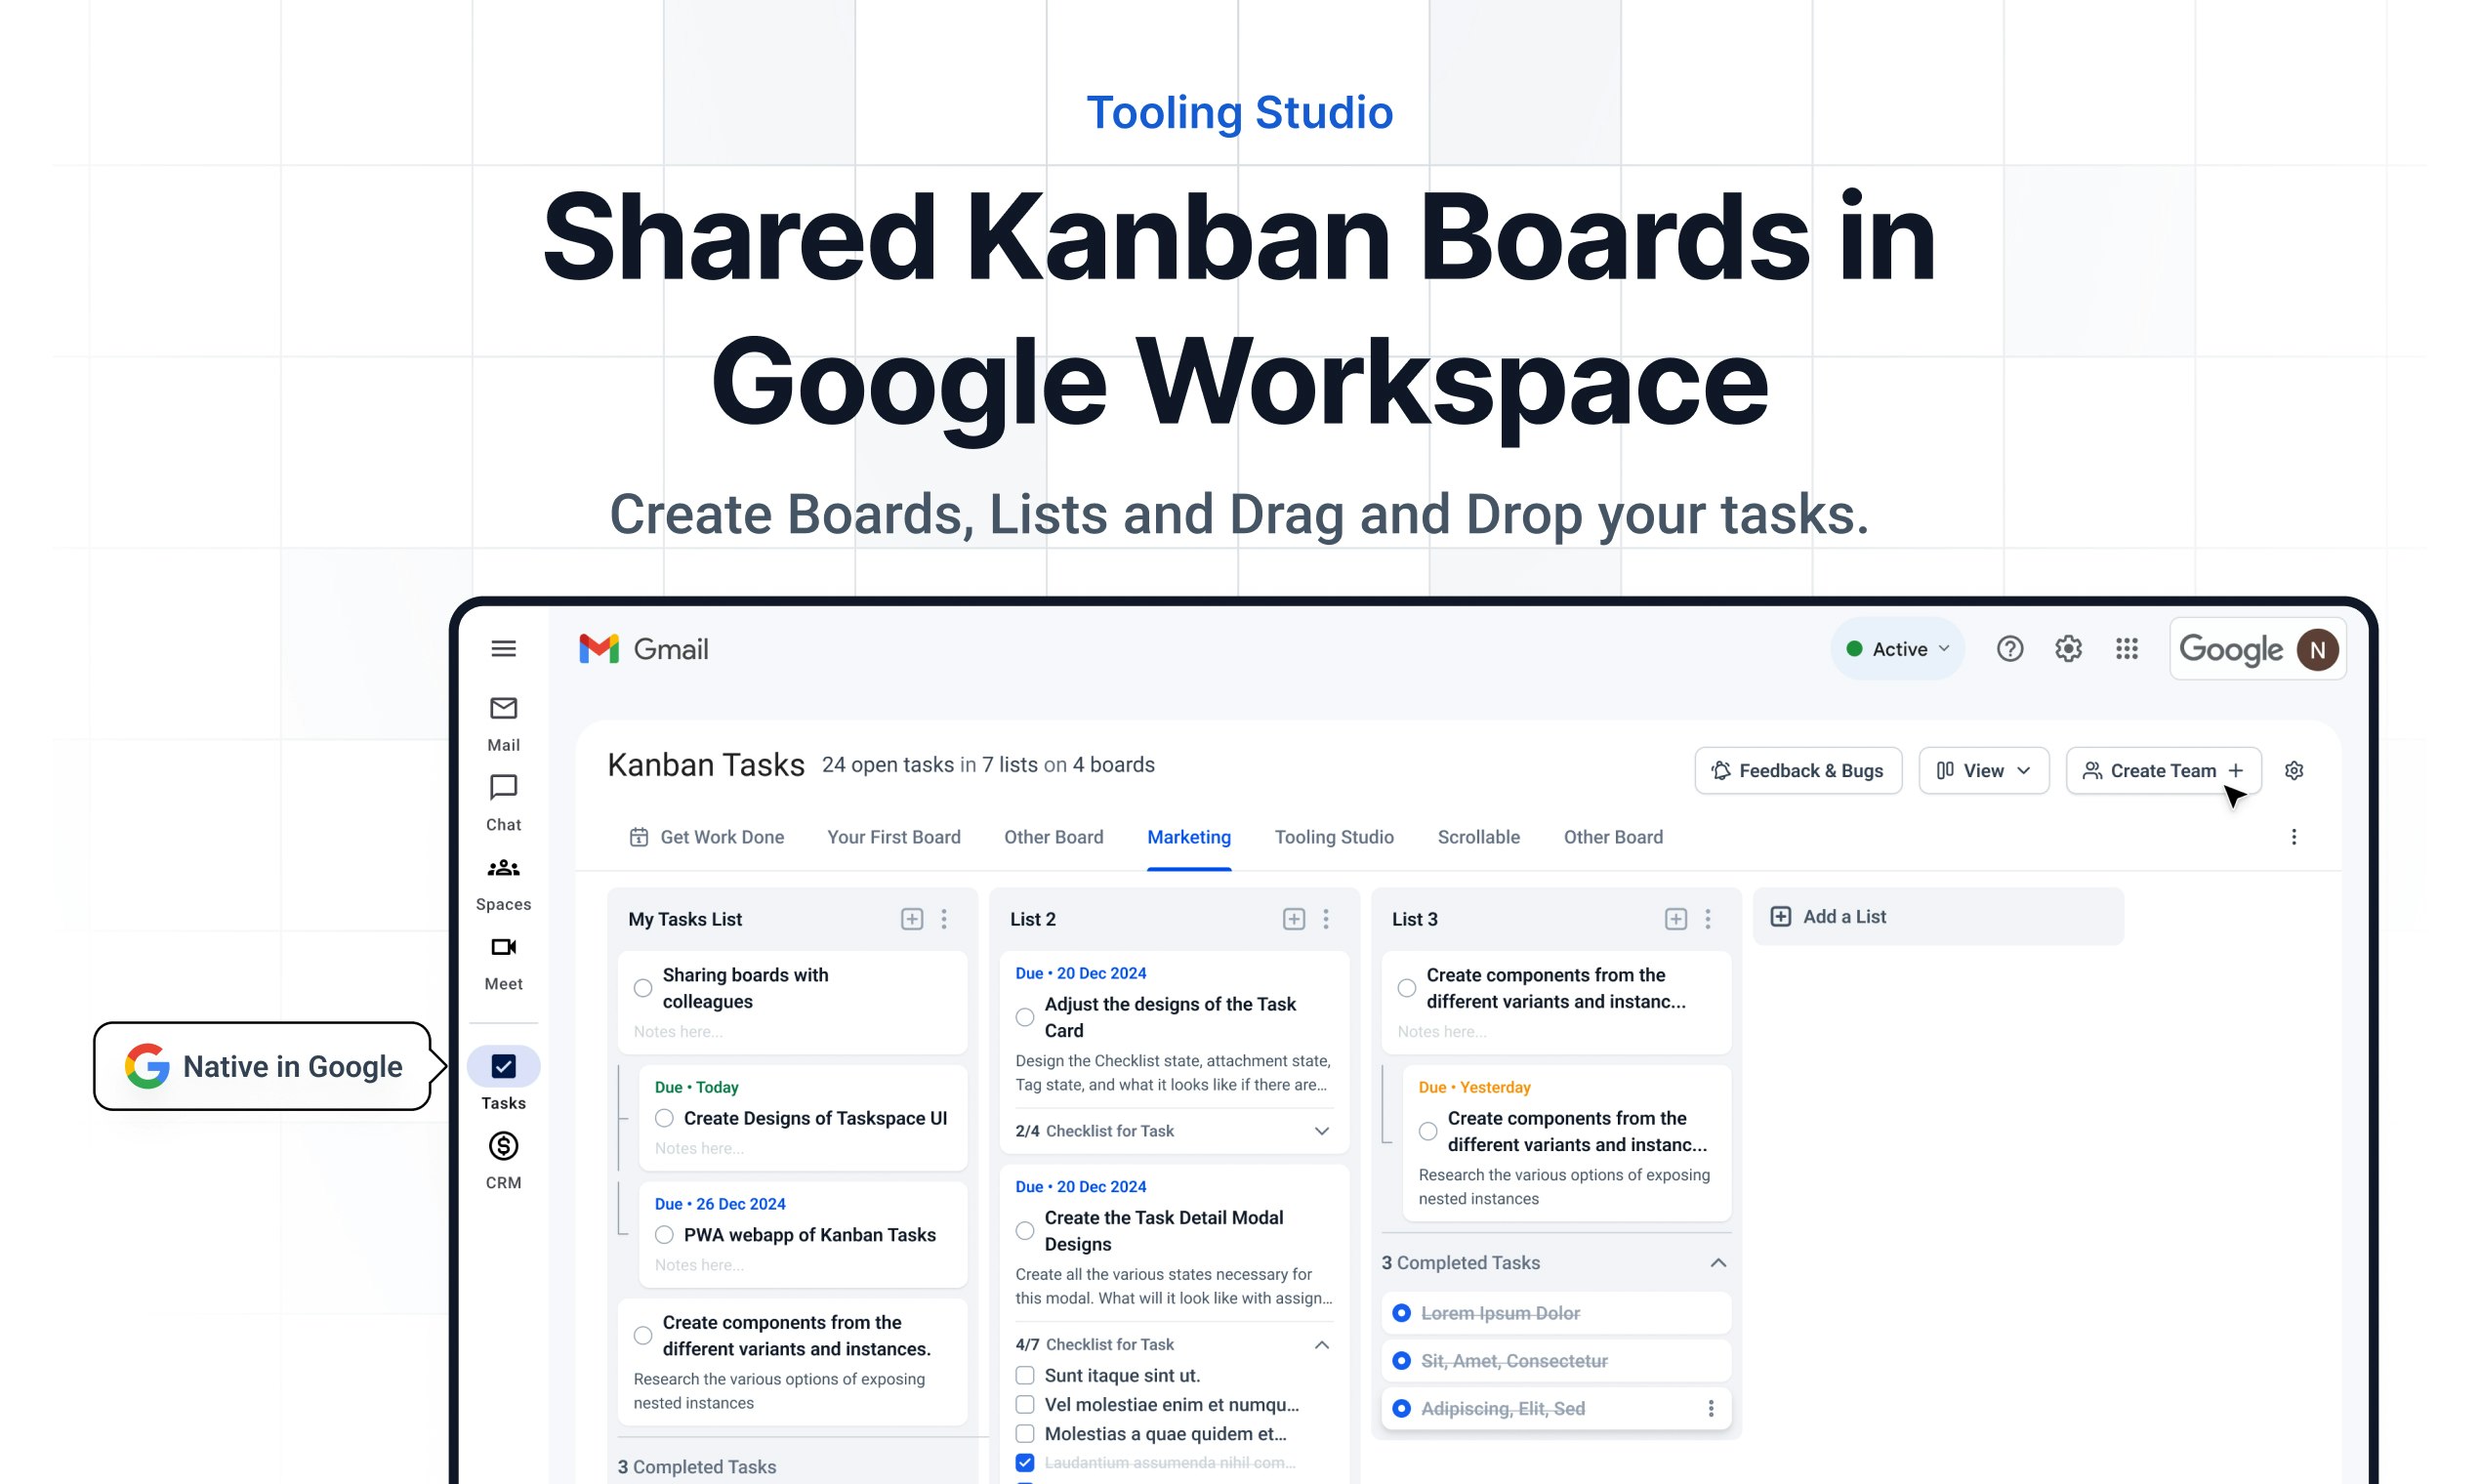Open the View dropdown
Screen dimensions: 2480x1484
click(1983, 771)
